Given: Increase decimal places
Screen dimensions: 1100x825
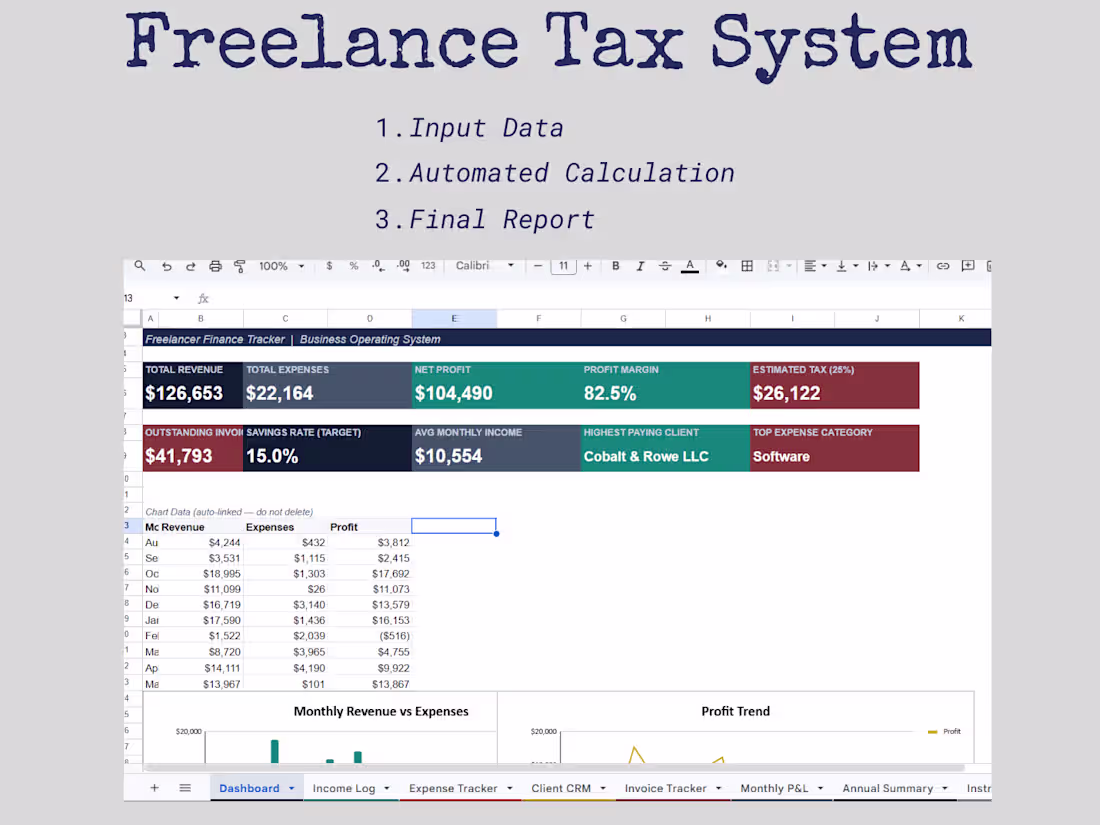Looking at the screenshot, I should coord(403,266).
